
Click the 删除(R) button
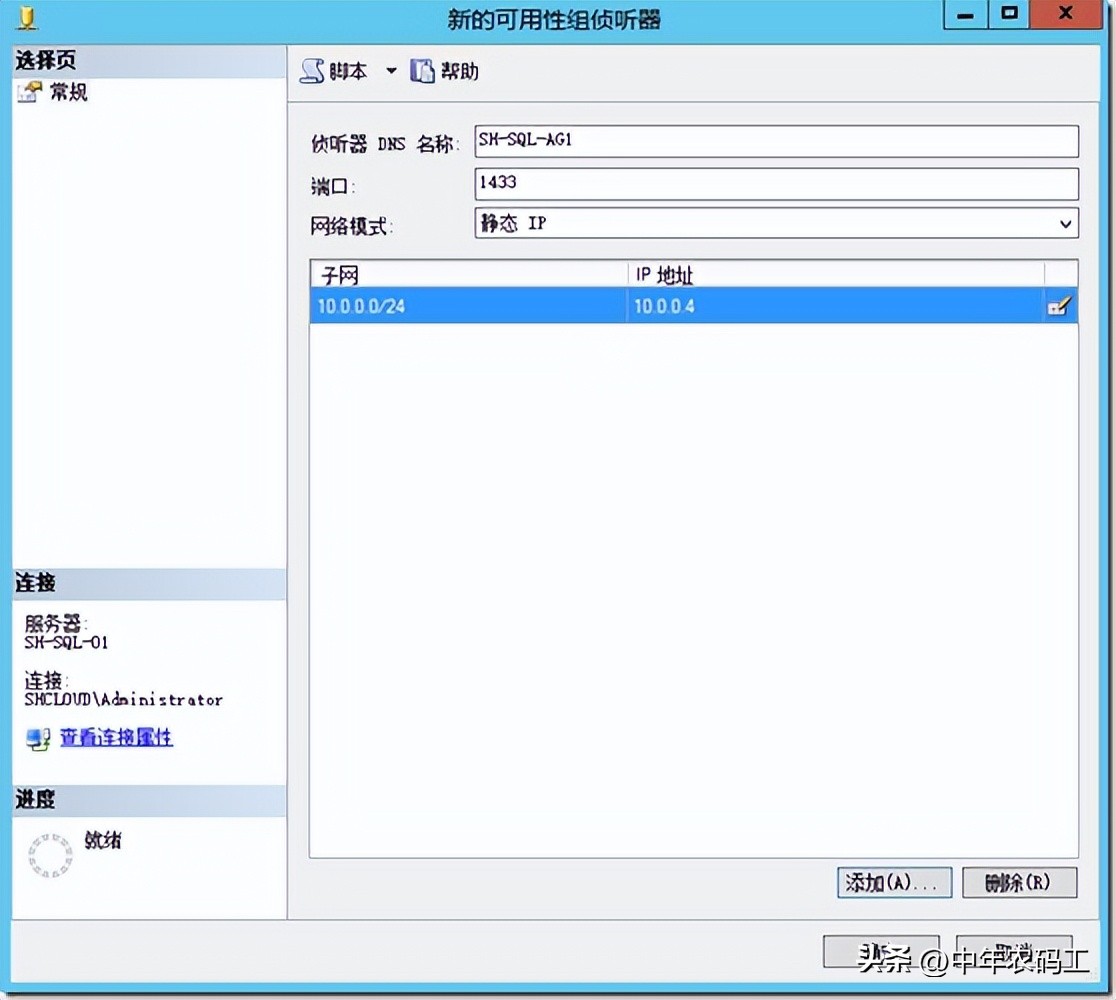click(x=1019, y=883)
